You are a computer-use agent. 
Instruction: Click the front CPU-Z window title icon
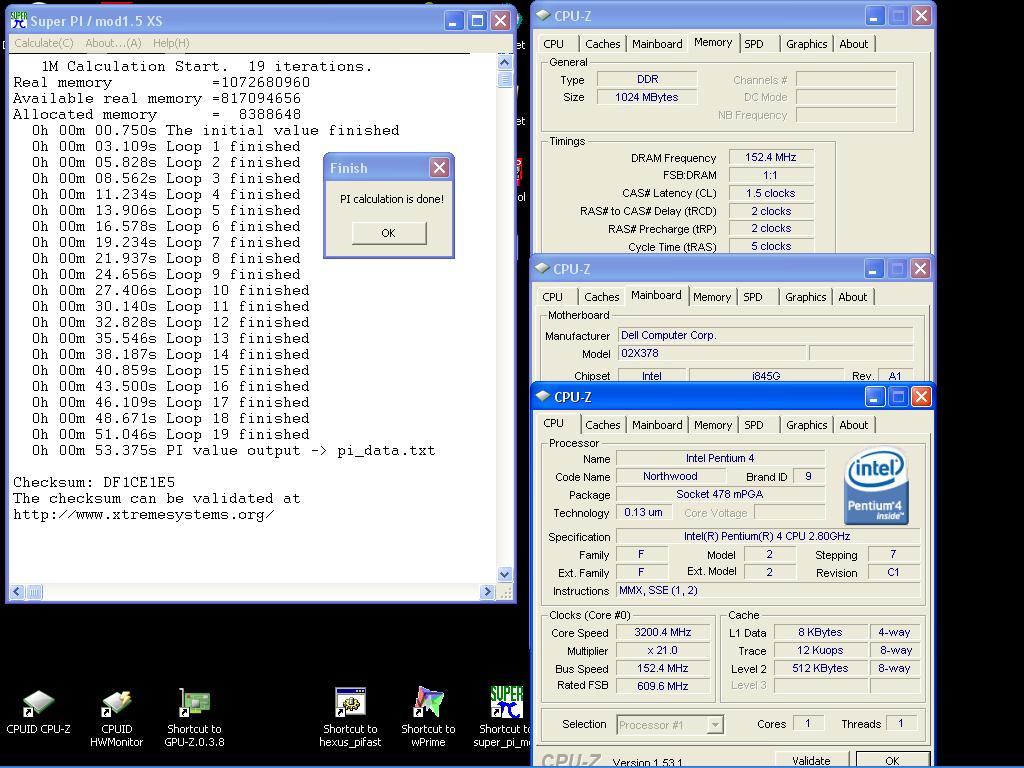(x=542, y=396)
